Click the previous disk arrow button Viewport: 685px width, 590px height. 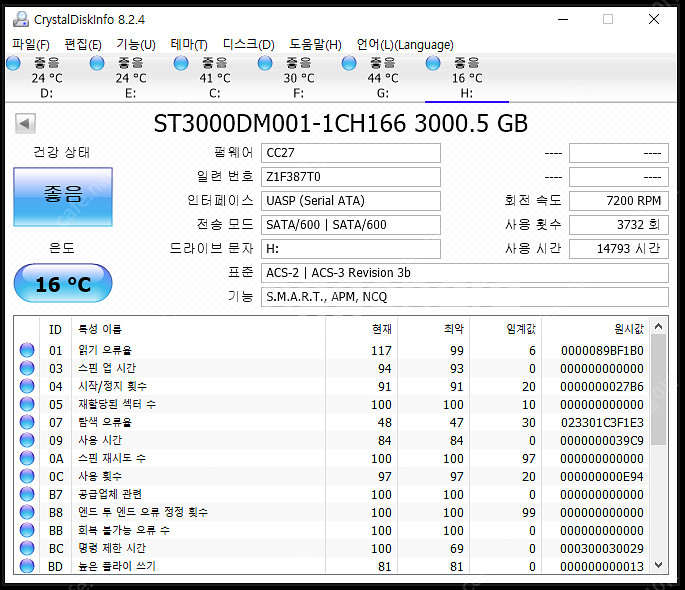point(25,124)
